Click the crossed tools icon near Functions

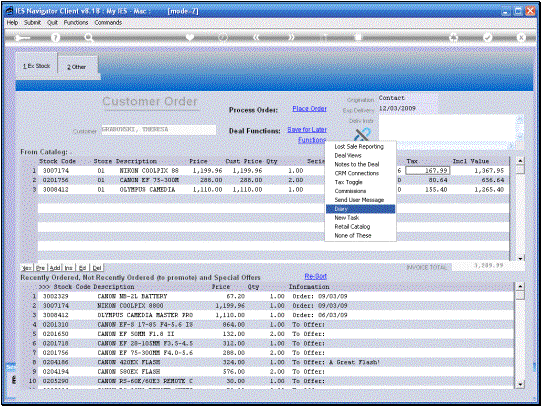362,135
